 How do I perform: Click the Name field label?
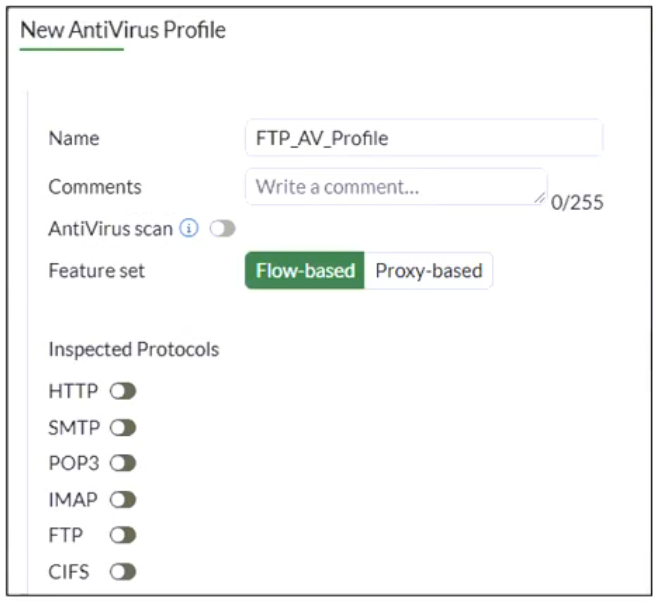74,138
